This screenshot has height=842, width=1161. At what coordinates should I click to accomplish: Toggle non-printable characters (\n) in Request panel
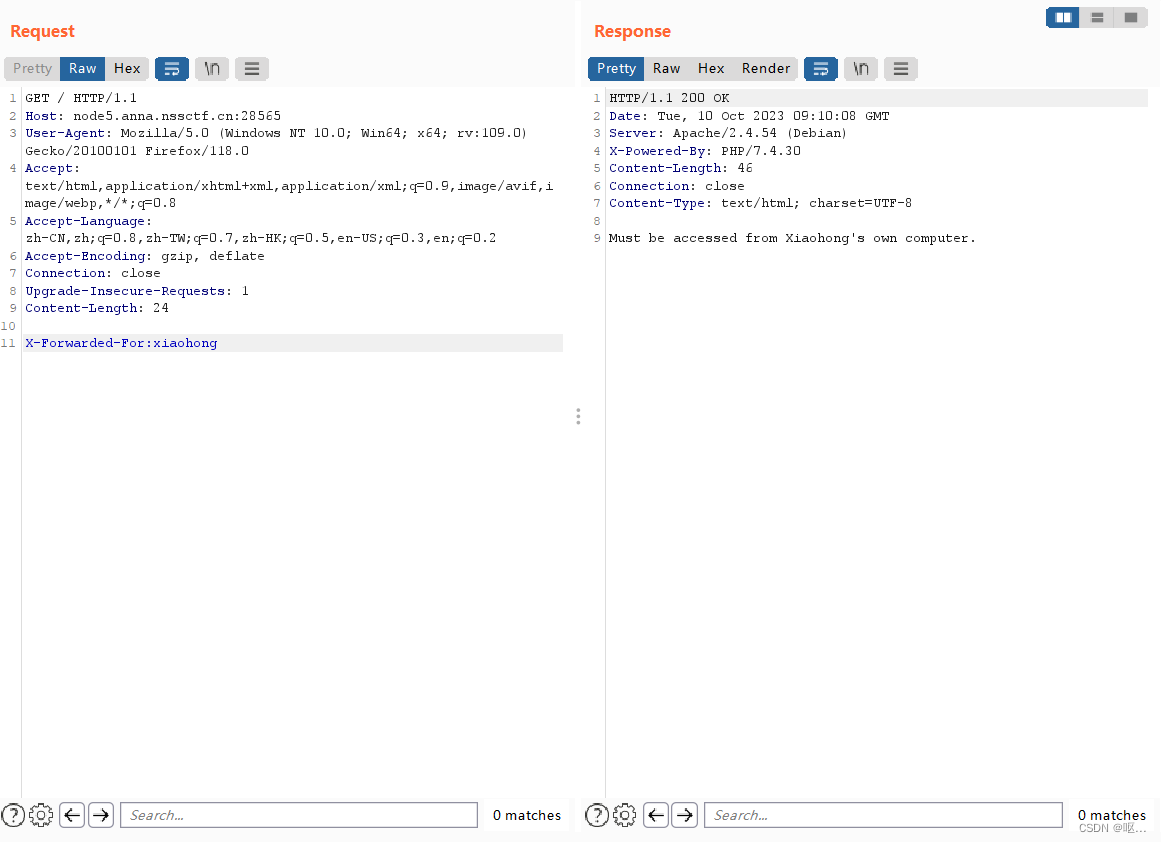(x=212, y=69)
